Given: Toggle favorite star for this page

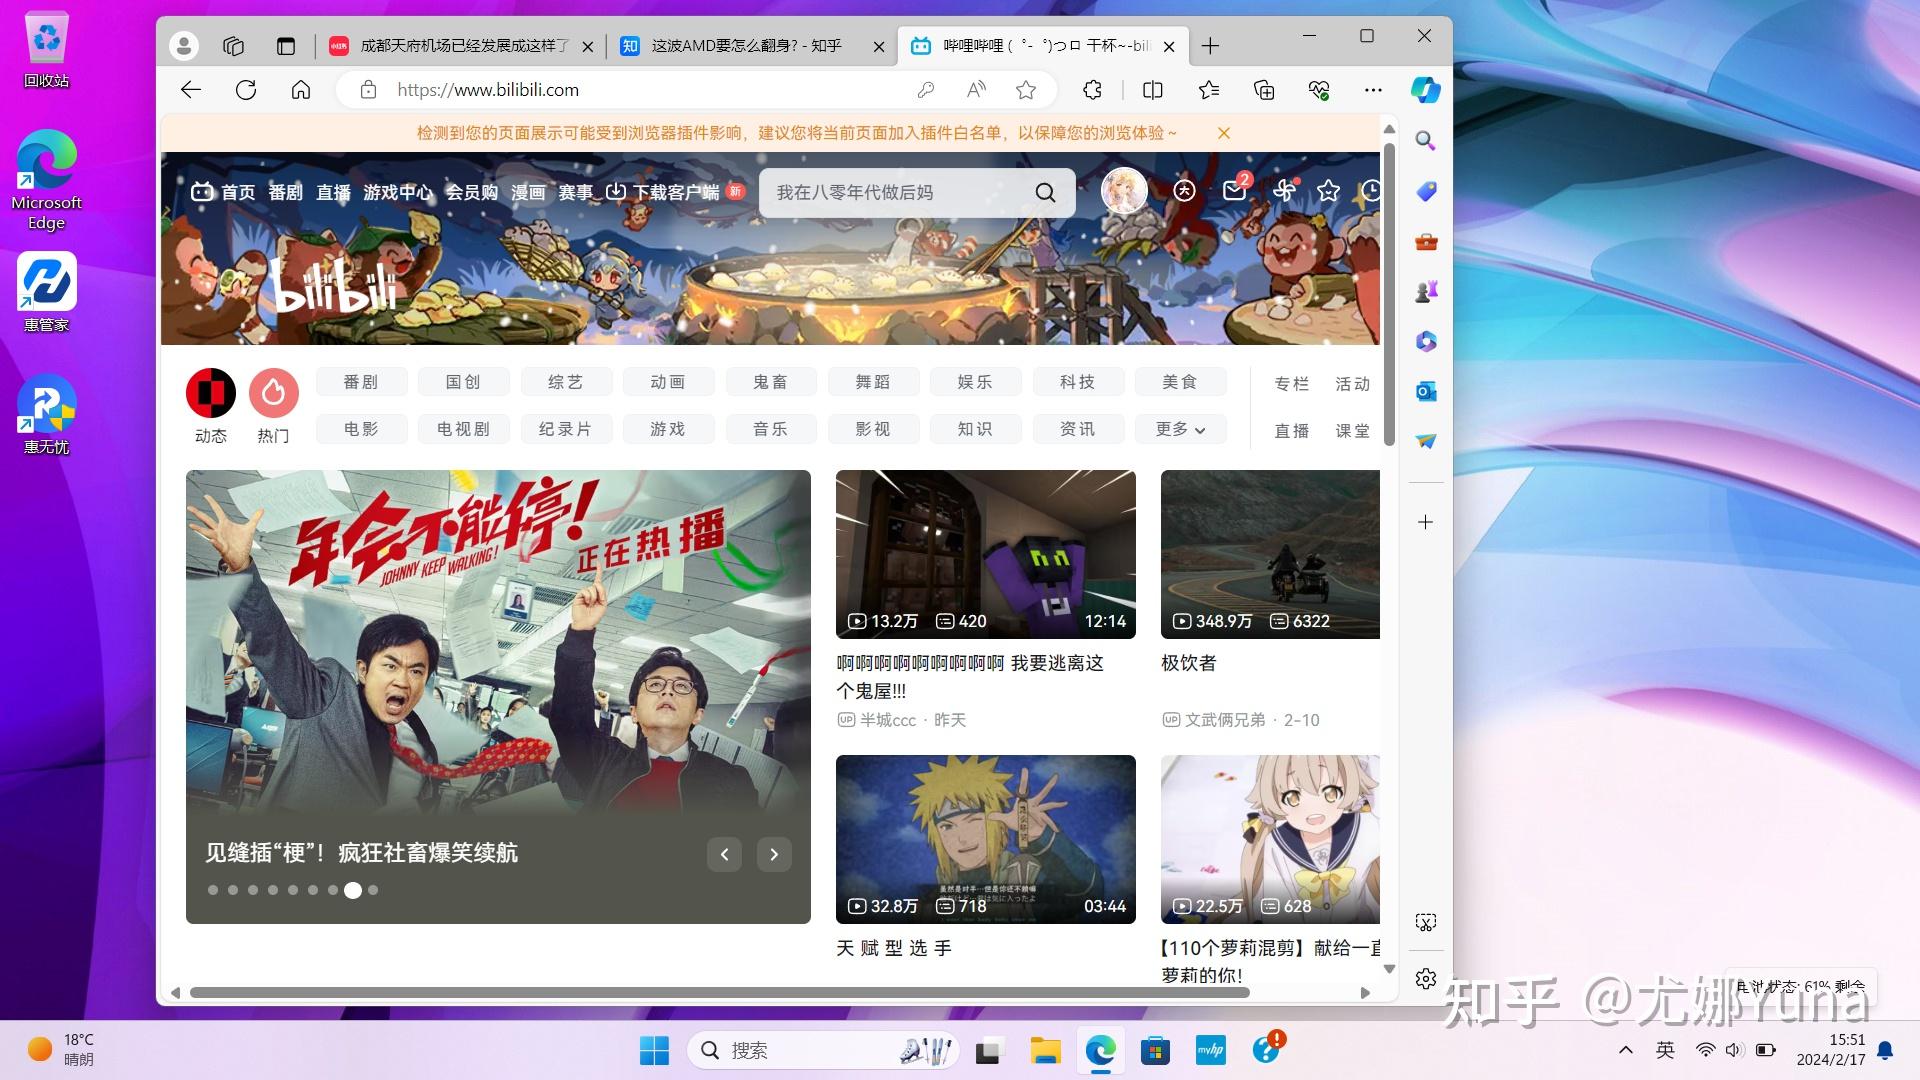Looking at the screenshot, I should (1026, 90).
